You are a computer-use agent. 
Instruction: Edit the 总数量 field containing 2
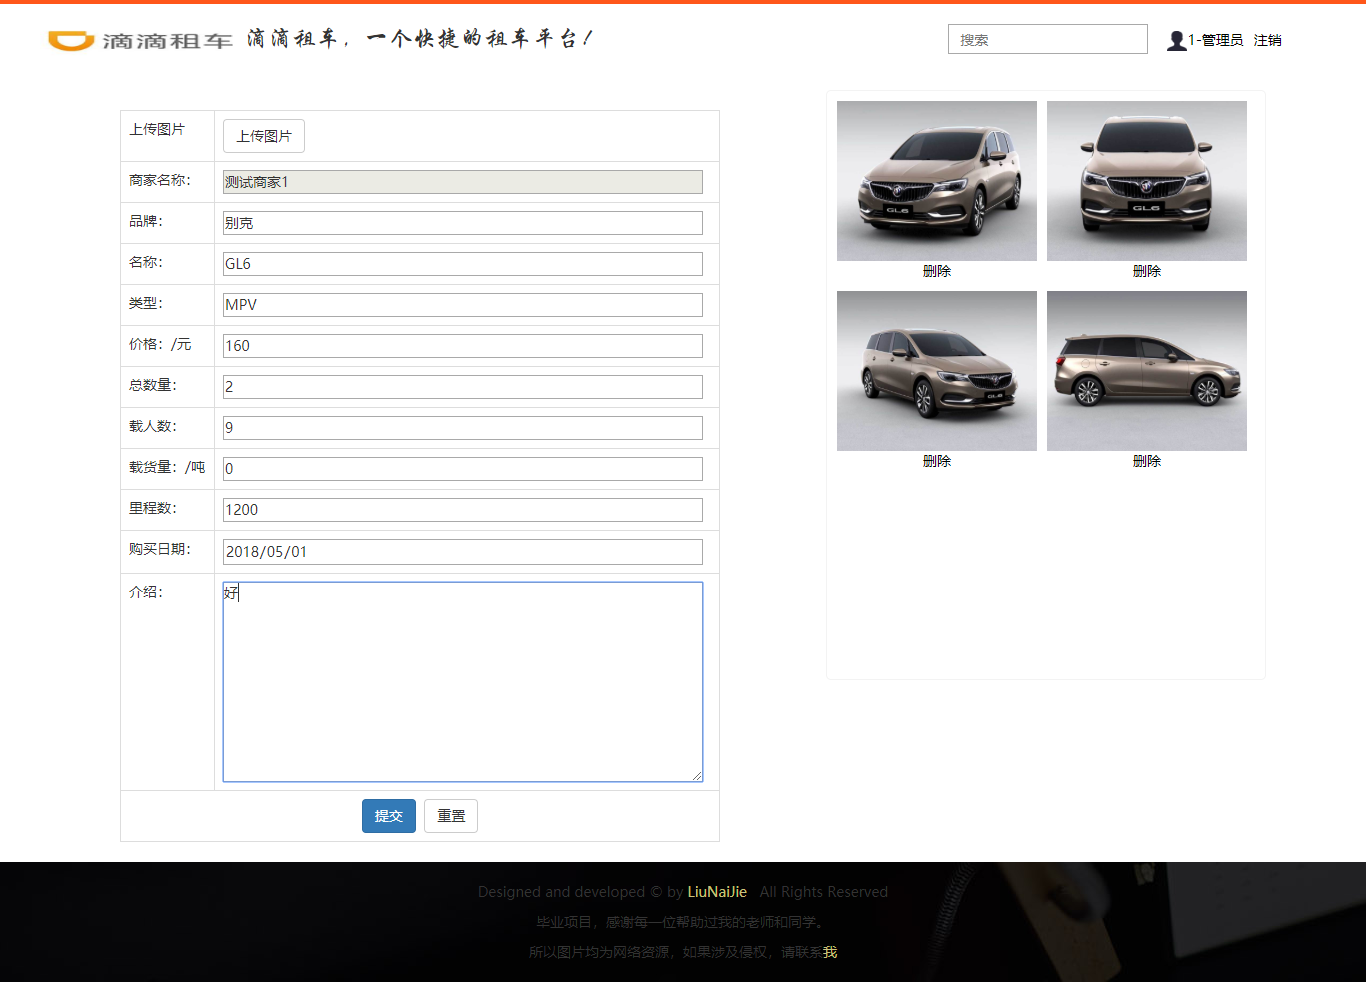tap(462, 387)
